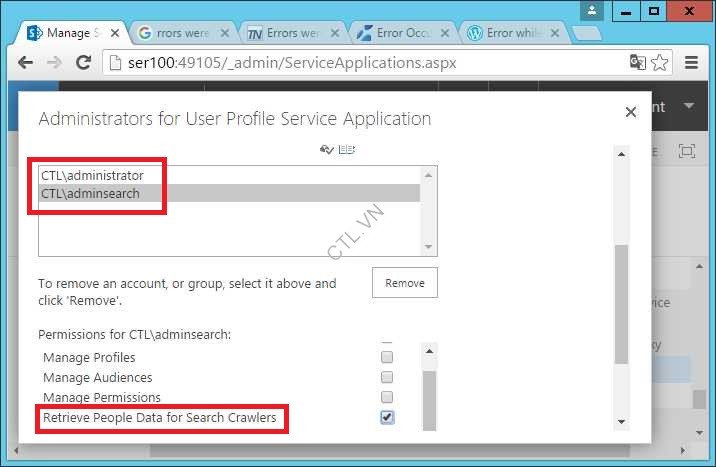The image size is (716, 467).
Task: Bookmark this page with the star icon
Action: pyautogui.click(x=660, y=62)
